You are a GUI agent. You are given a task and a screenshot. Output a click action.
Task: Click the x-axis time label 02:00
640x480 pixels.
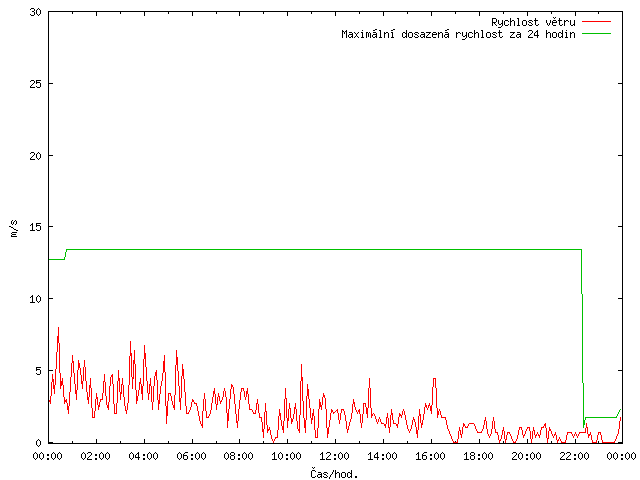click(x=96, y=456)
